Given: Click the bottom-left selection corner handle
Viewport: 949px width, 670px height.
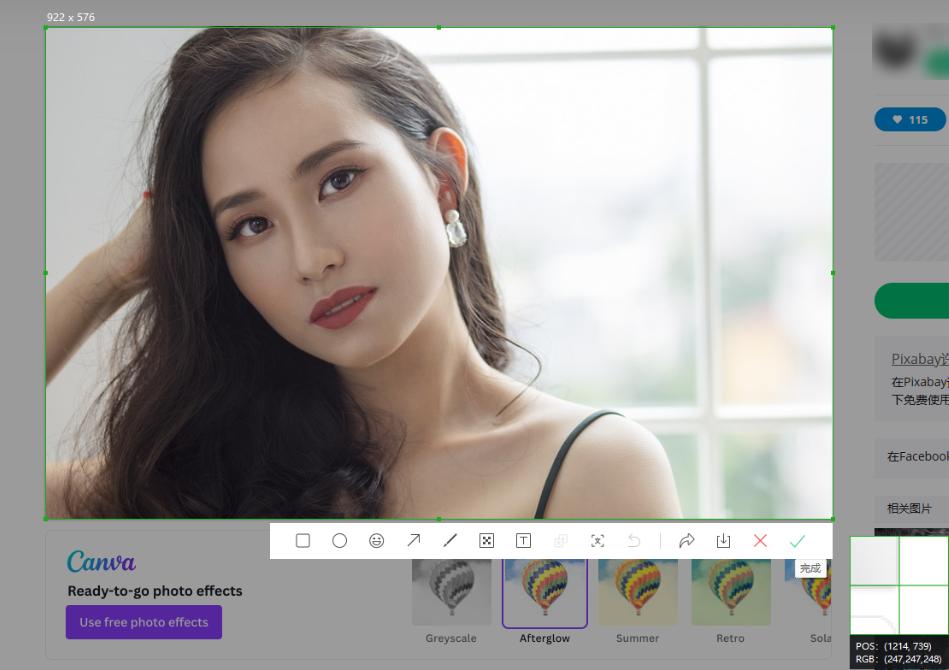Looking at the screenshot, I should (46, 519).
